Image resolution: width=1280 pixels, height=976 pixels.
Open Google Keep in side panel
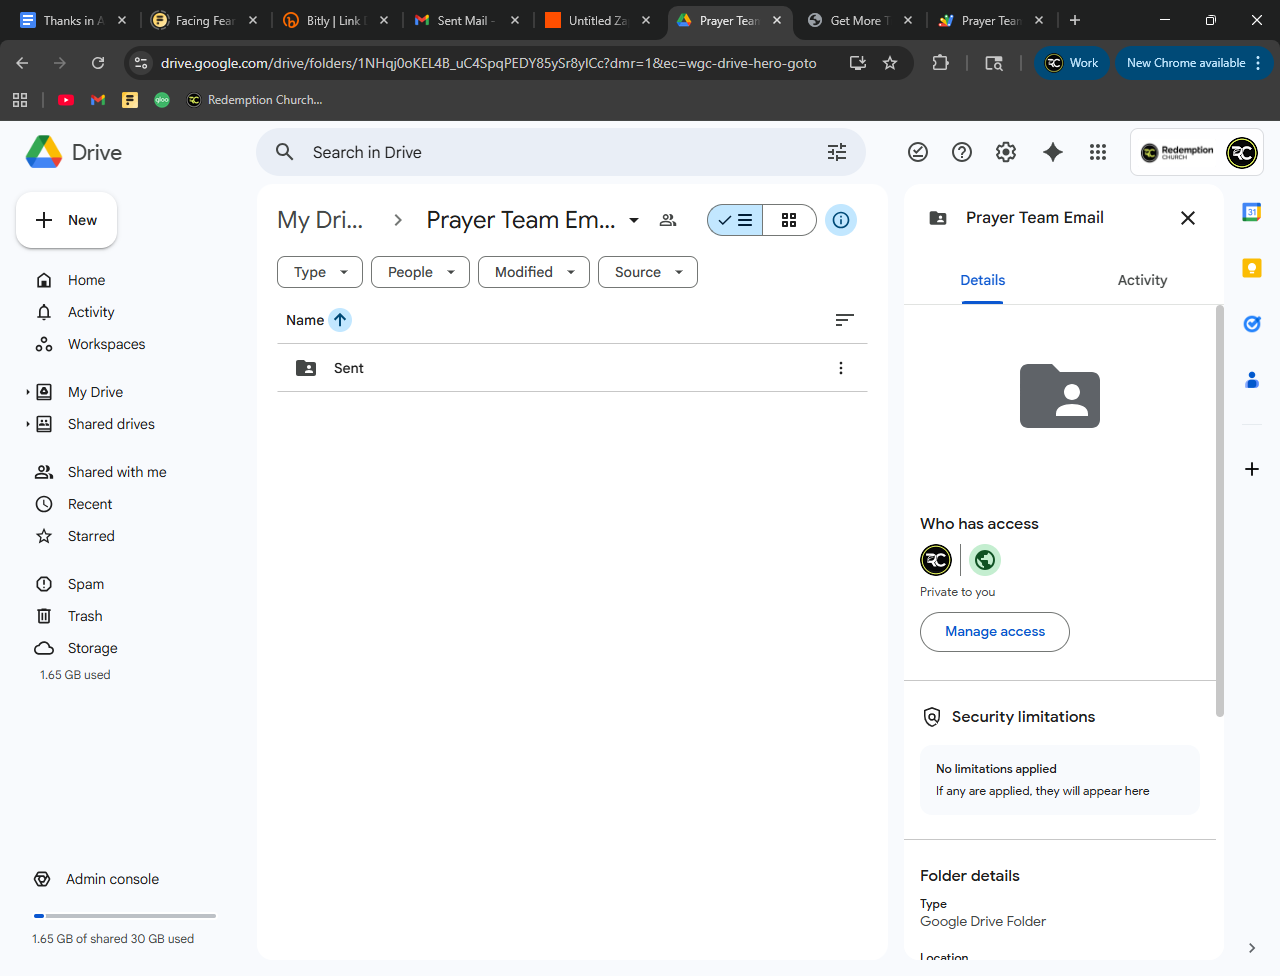pos(1251,268)
